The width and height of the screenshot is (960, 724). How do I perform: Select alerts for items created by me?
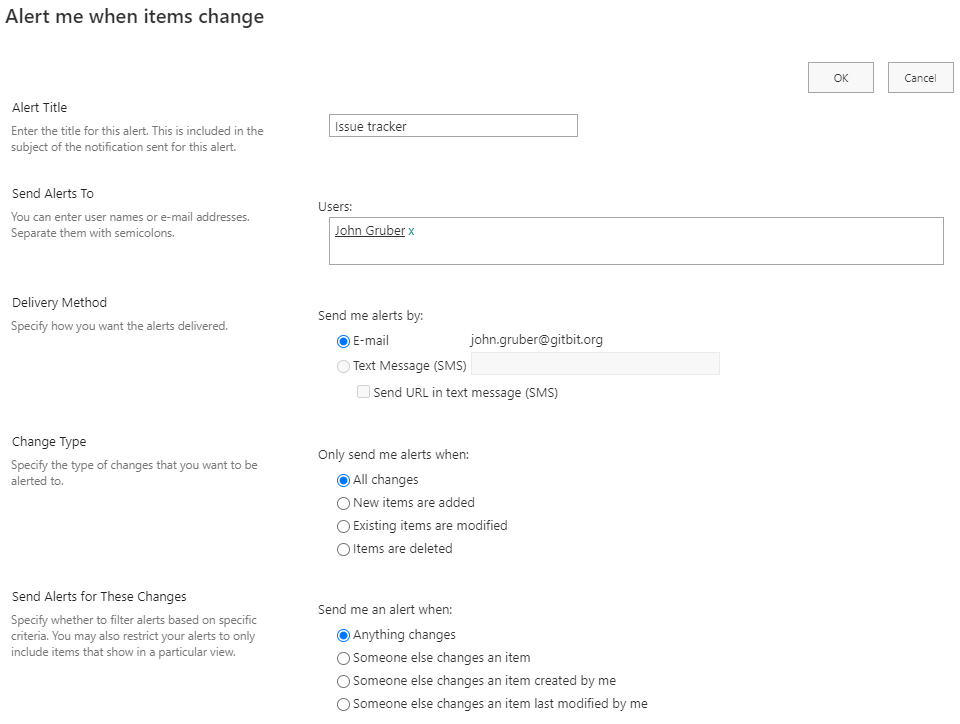click(343, 681)
